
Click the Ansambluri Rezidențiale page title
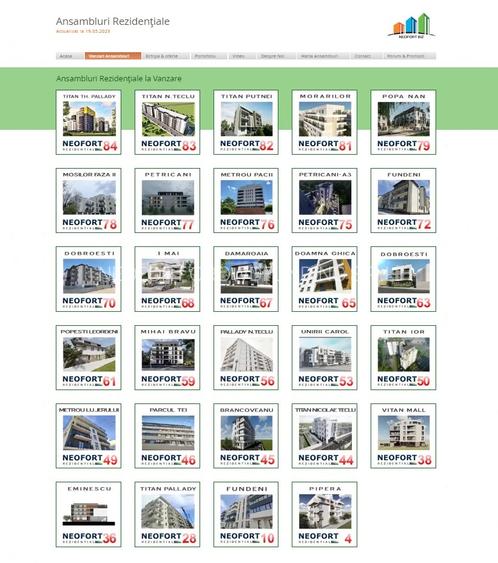pyautogui.click(x=113, y=22)
